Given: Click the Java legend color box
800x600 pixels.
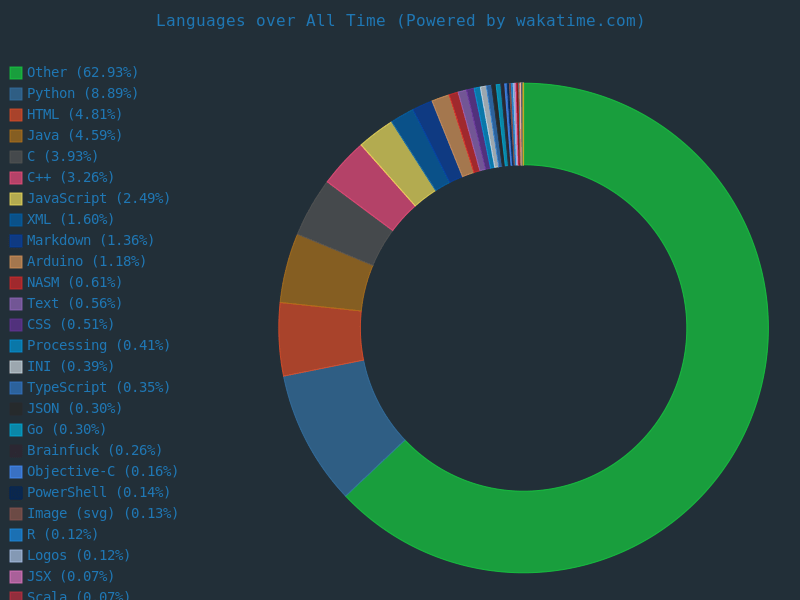Looking at the screenshot, I should click(x=16, y=136).
